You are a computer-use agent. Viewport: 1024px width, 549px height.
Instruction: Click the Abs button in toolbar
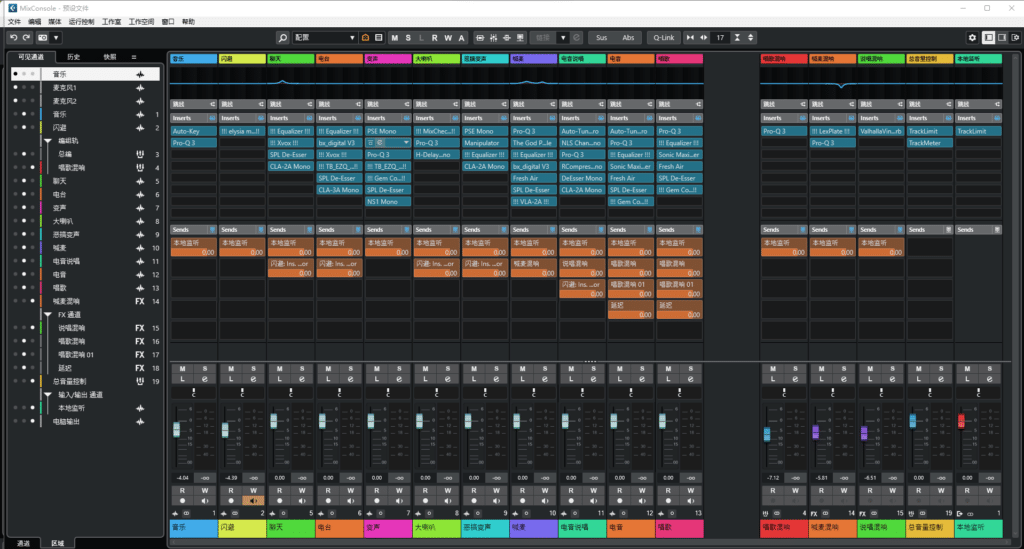coord(628,37)
